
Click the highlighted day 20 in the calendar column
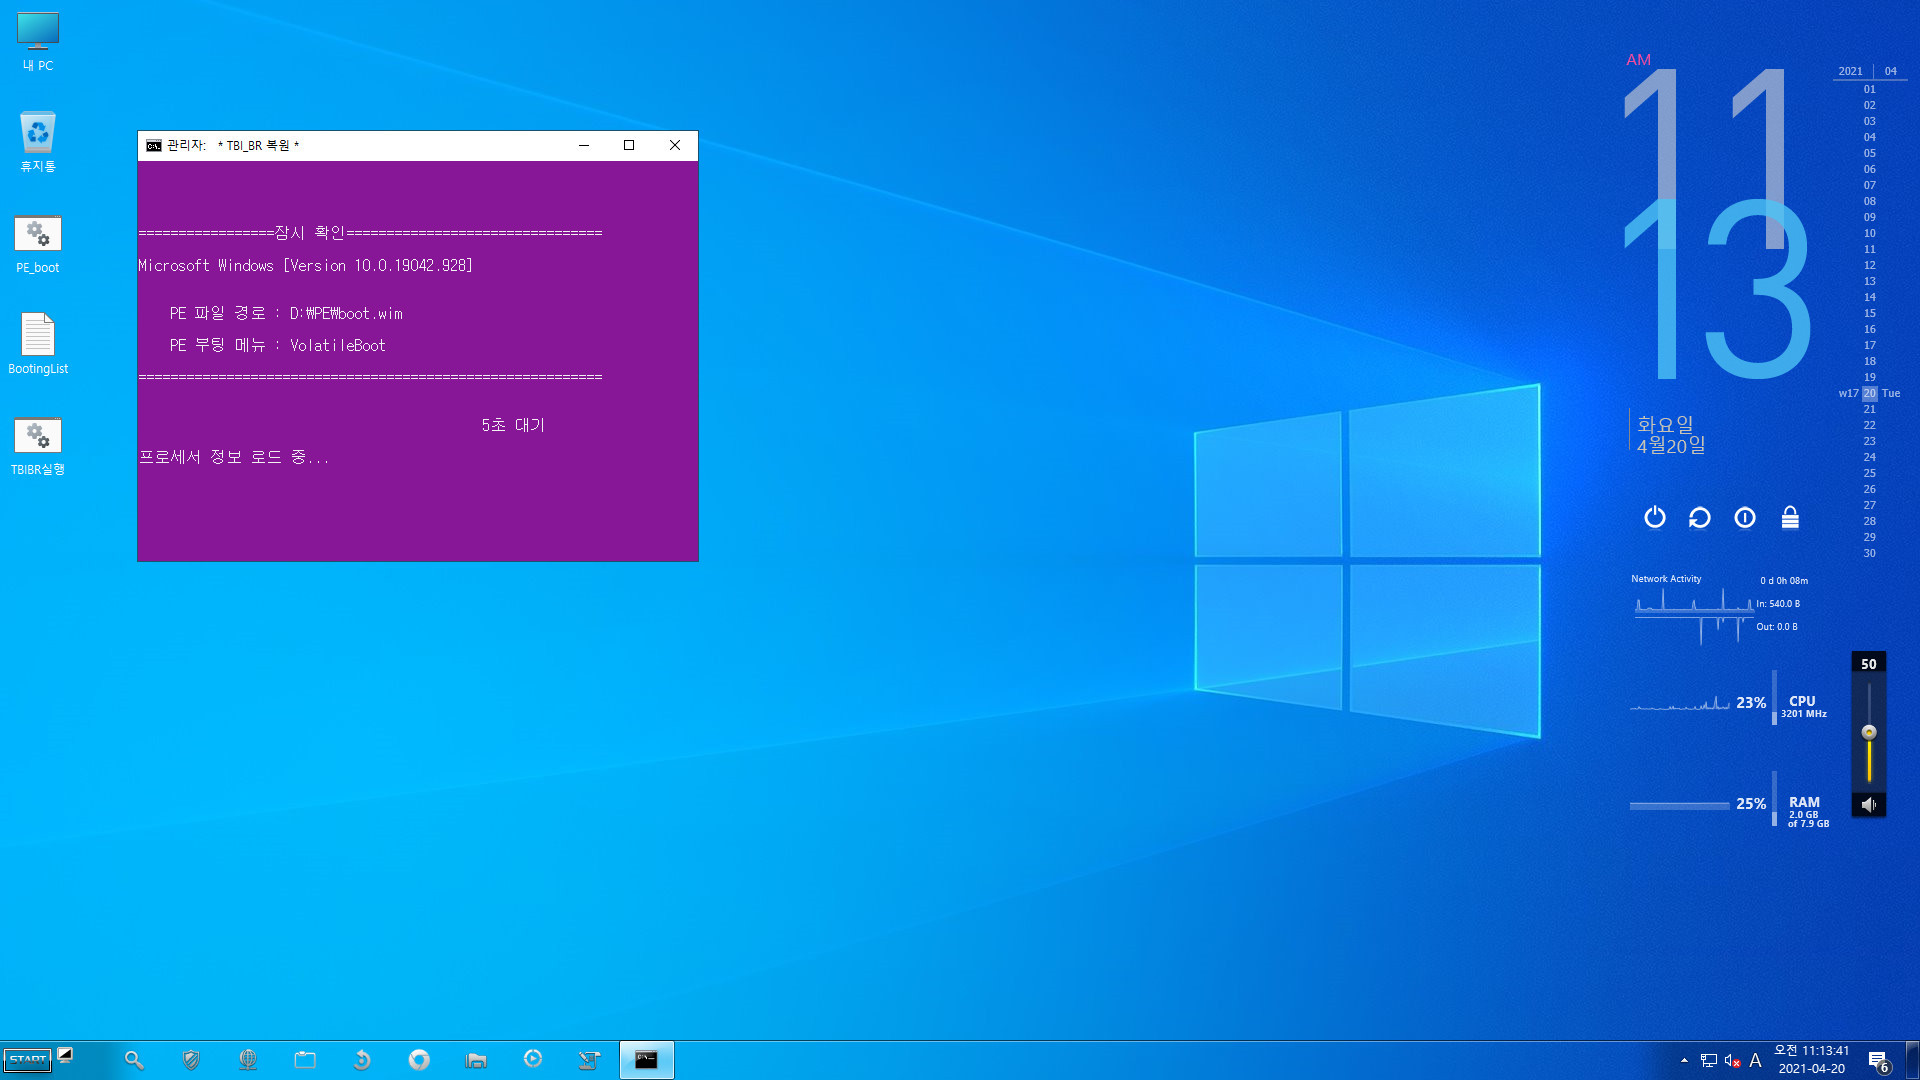[x=1870, y=393]
